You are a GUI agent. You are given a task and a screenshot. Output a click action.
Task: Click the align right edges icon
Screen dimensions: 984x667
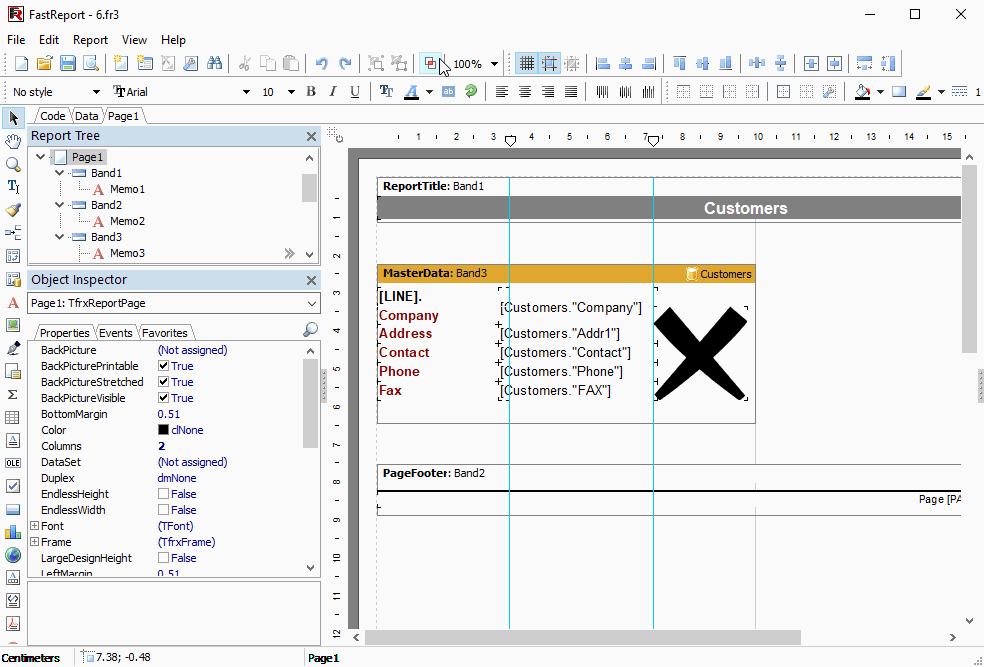tap(649, 63)
